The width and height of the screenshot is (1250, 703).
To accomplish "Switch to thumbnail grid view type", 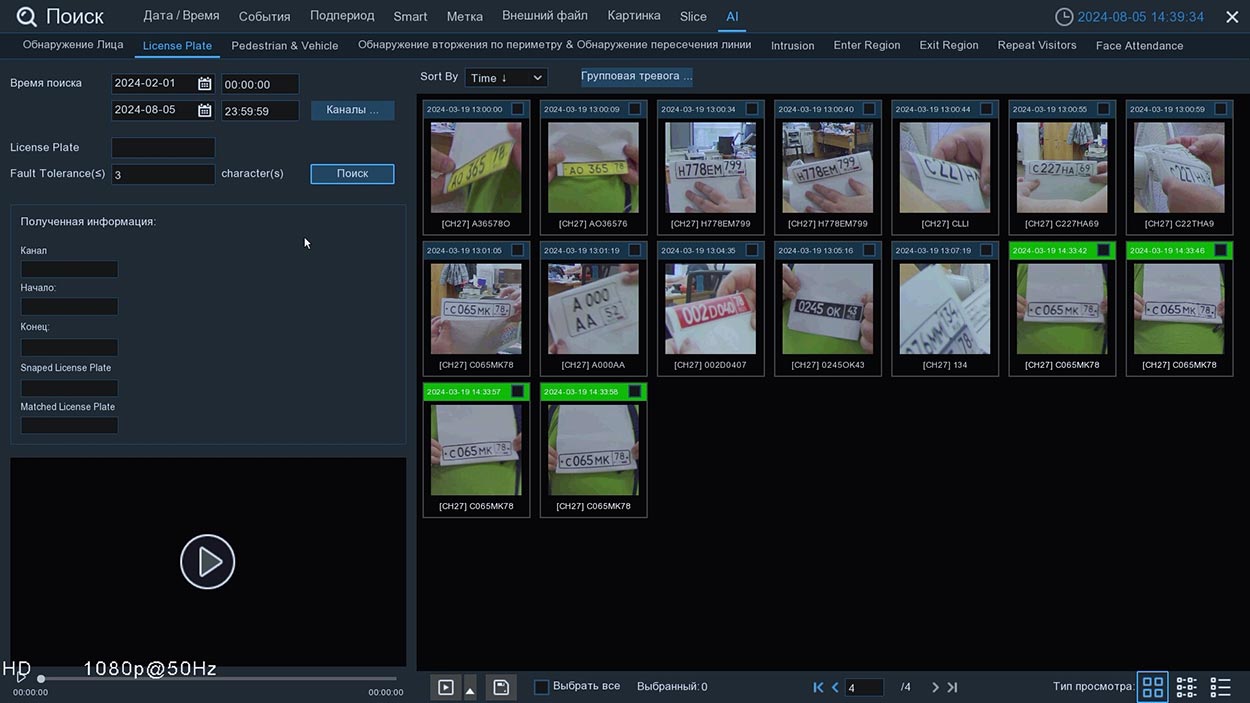I will (x=1152, y=687).
